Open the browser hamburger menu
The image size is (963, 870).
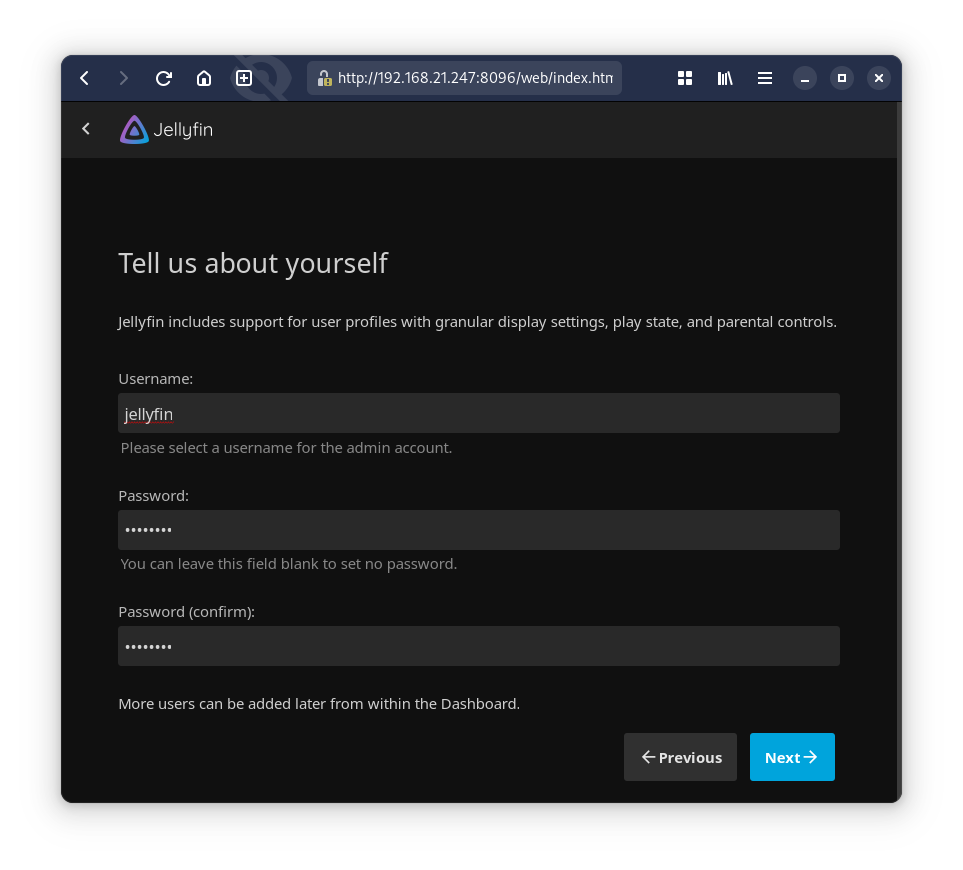point(765,78)
